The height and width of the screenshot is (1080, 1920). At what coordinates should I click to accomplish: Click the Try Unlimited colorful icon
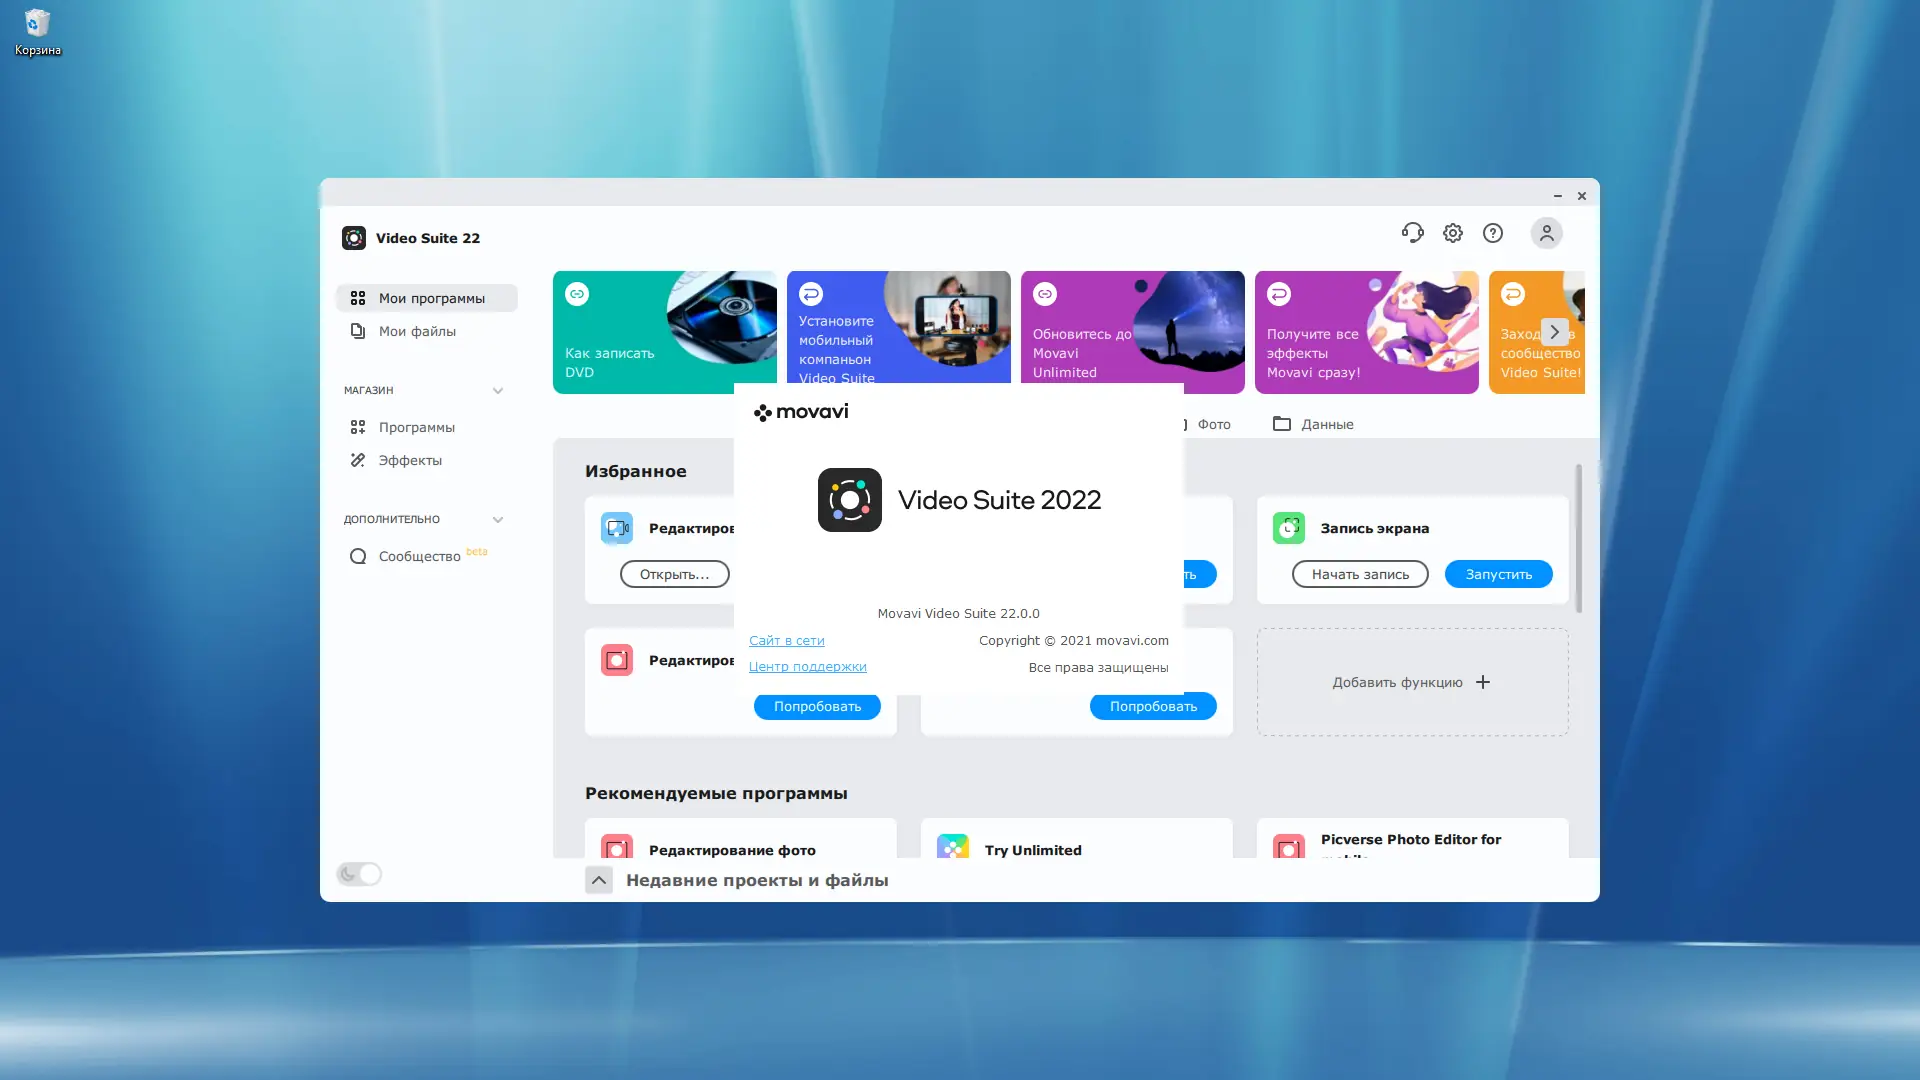coord(952,848)
